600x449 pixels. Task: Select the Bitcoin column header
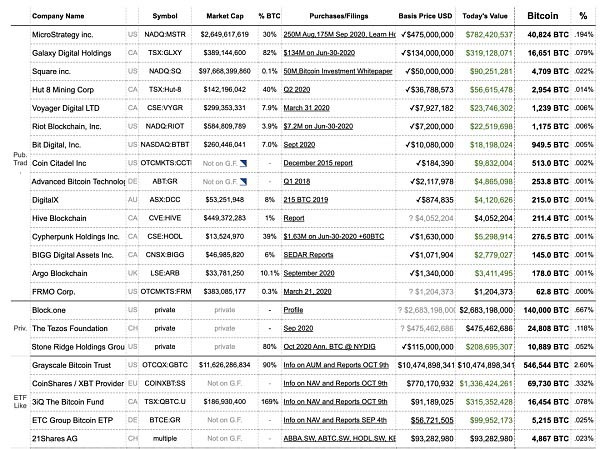[543, 16]
